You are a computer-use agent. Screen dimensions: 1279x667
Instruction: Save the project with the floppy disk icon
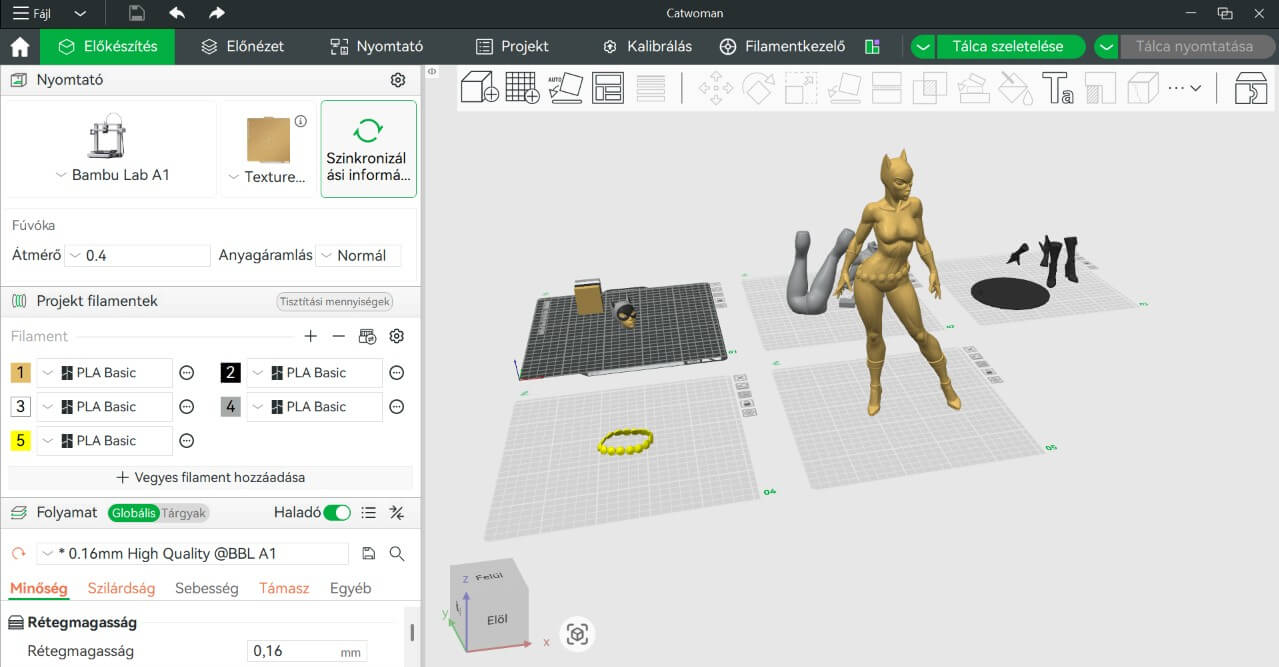[x=137, y=13]
